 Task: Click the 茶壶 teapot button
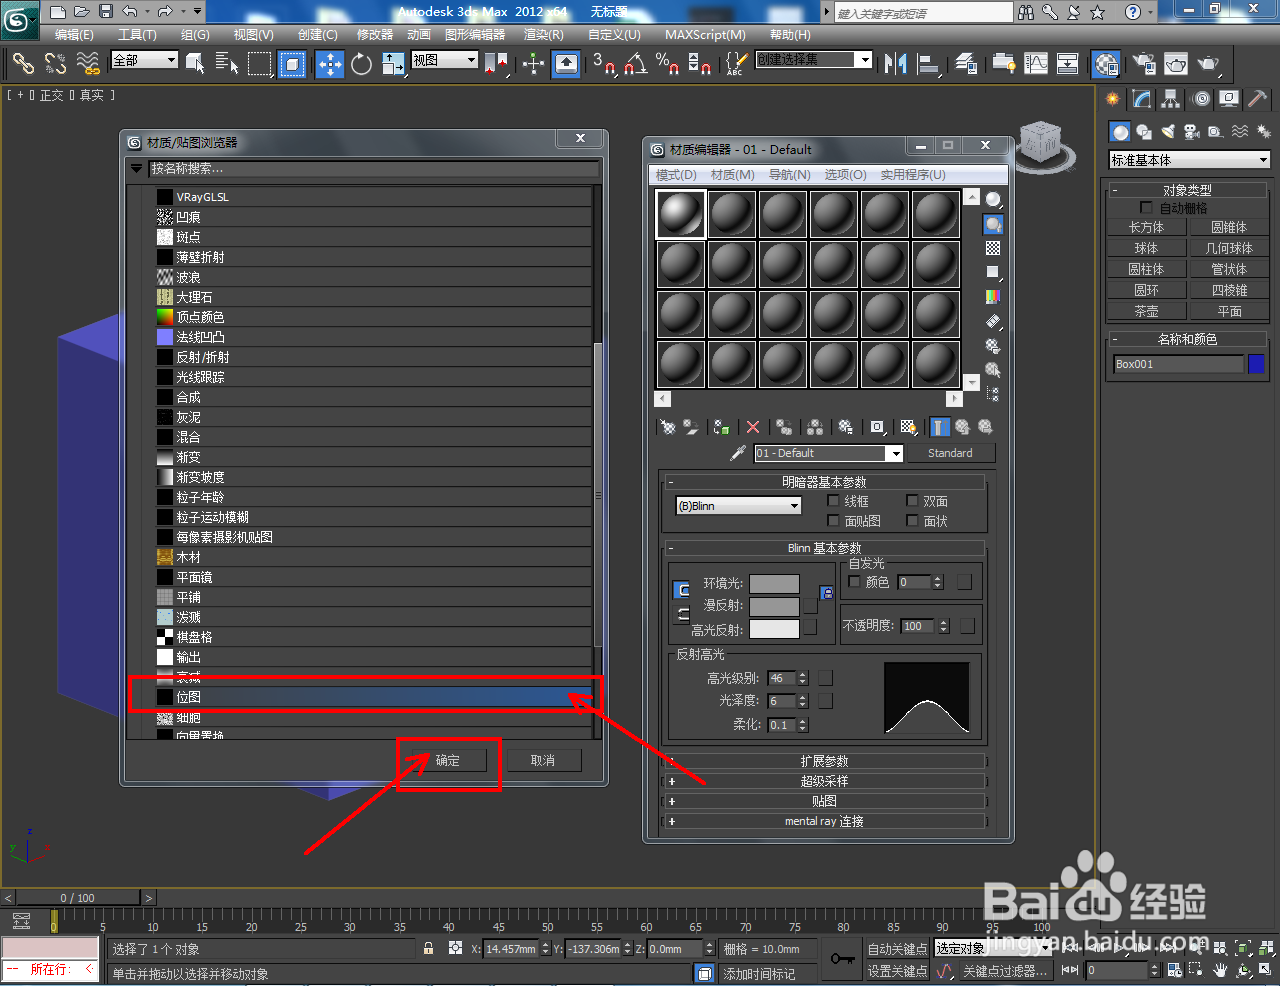pos(1146,311)
